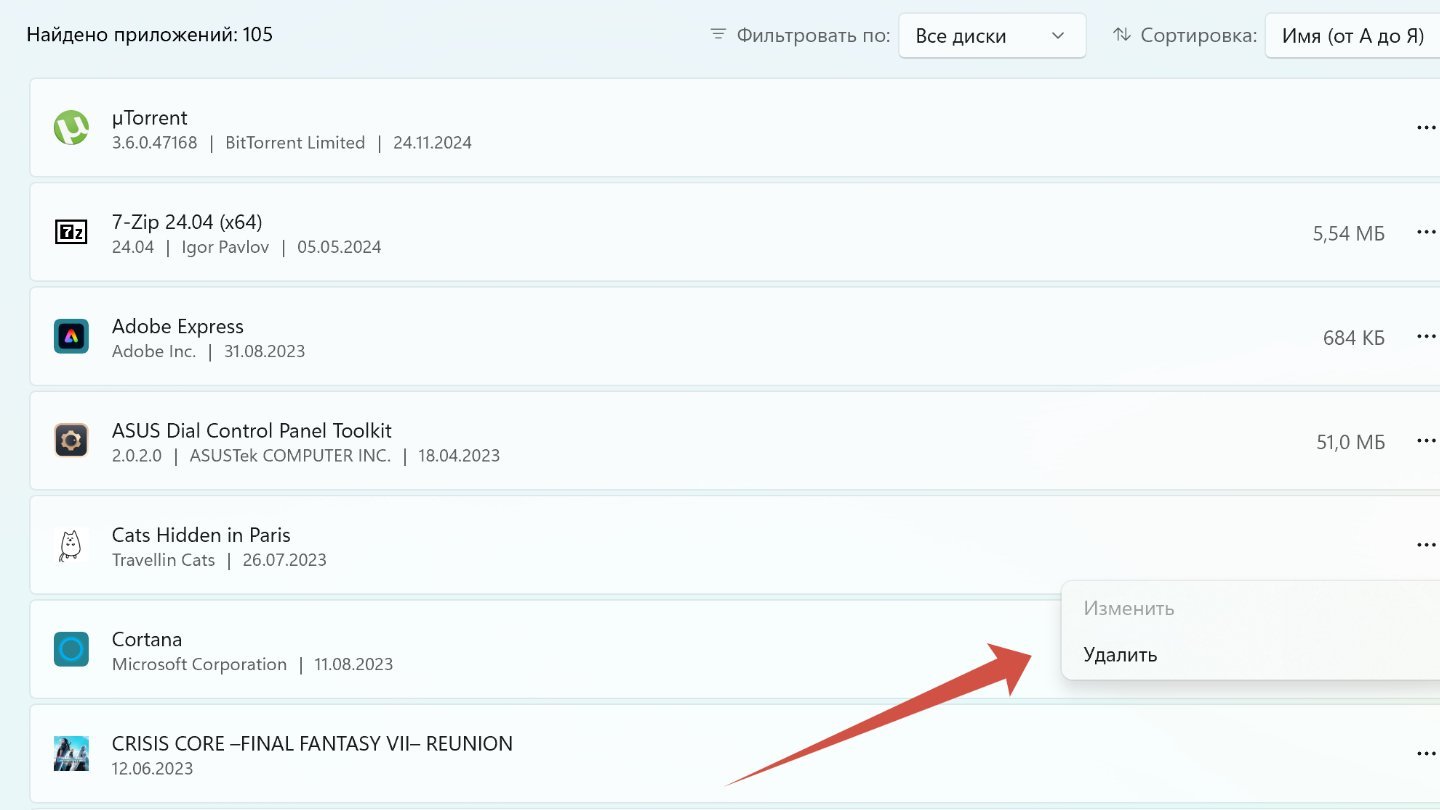The width and height of the screenshot is (1440, 810).
Task: Click the 'Adobe Inc. | 31.08.2023' line
Action: 208,352
